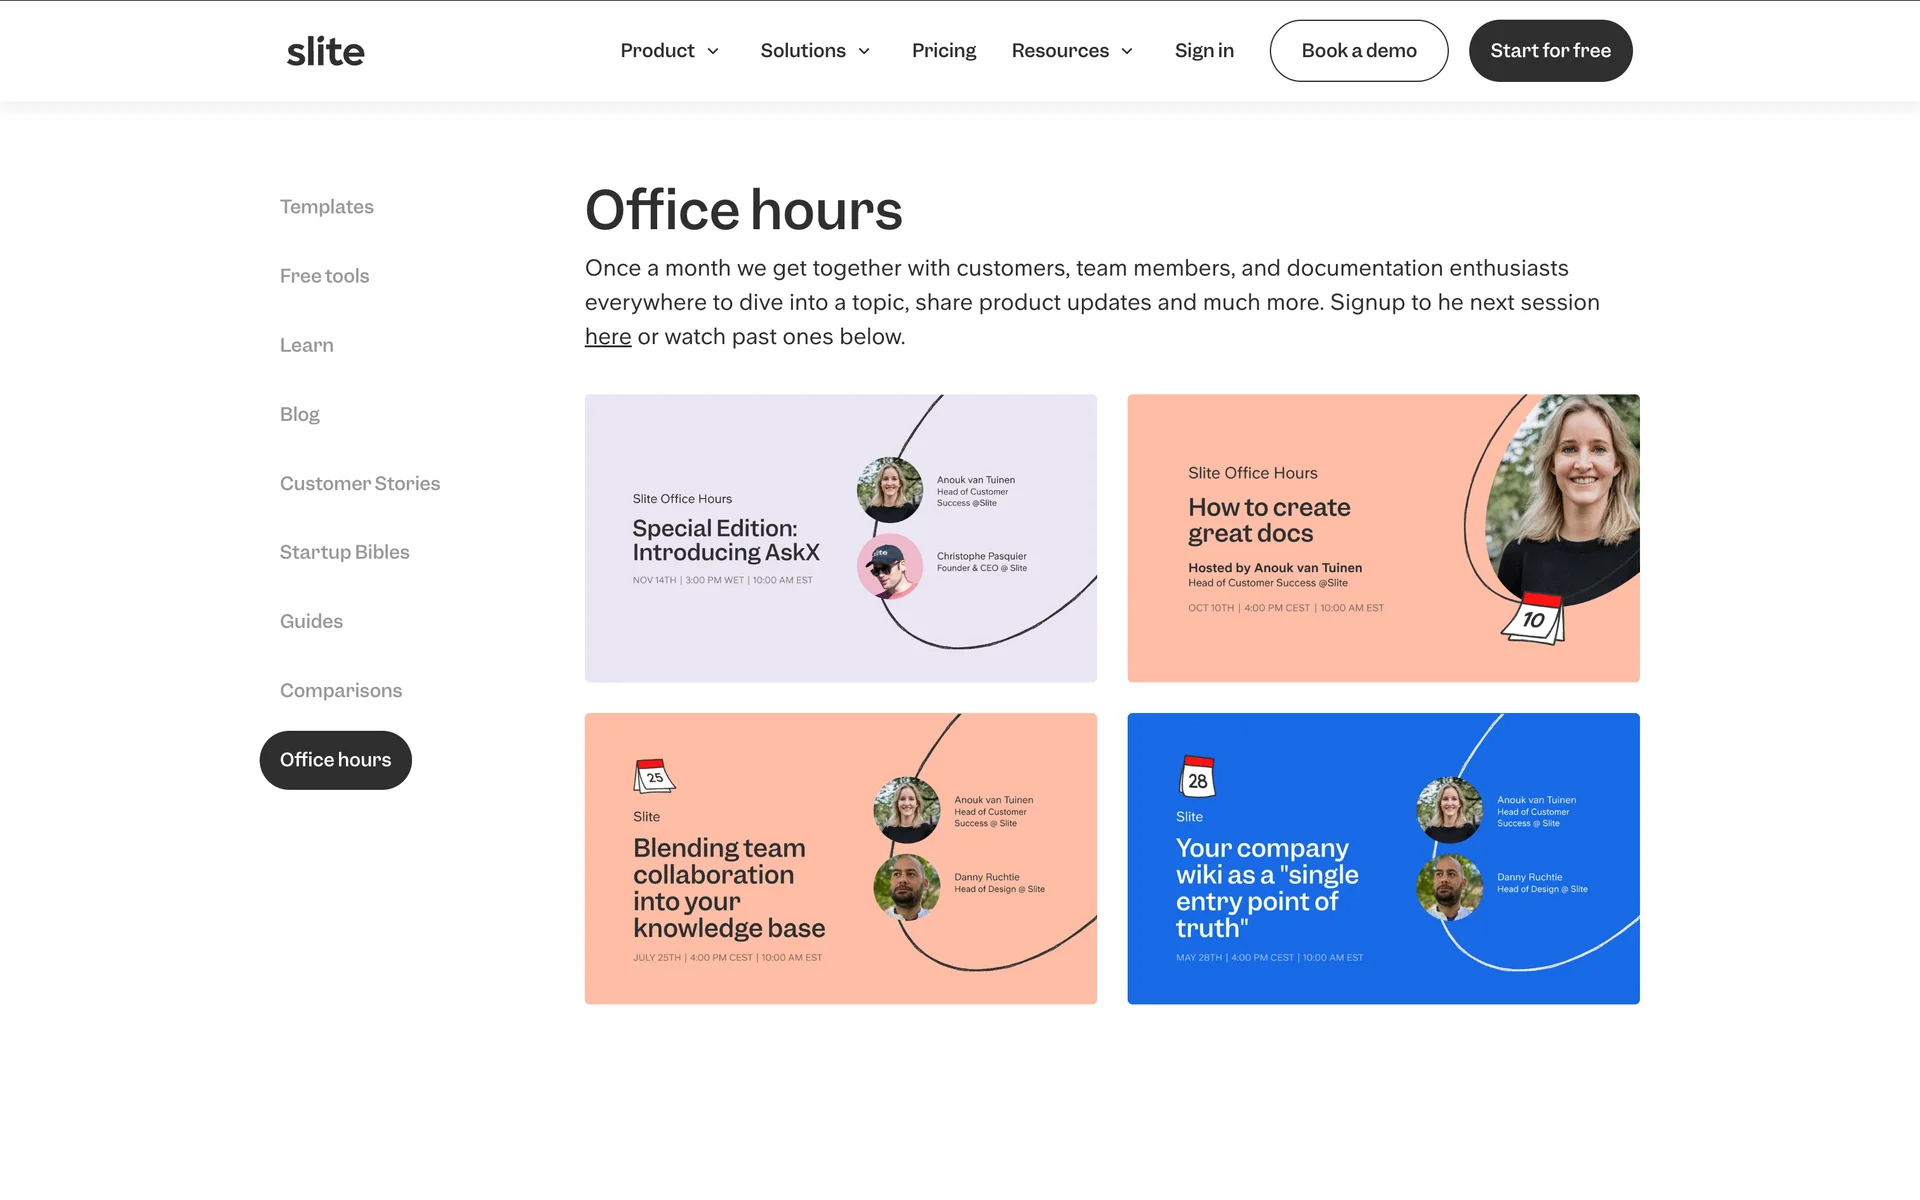Open the Solutions dropdown menu

tap(815, 51)
